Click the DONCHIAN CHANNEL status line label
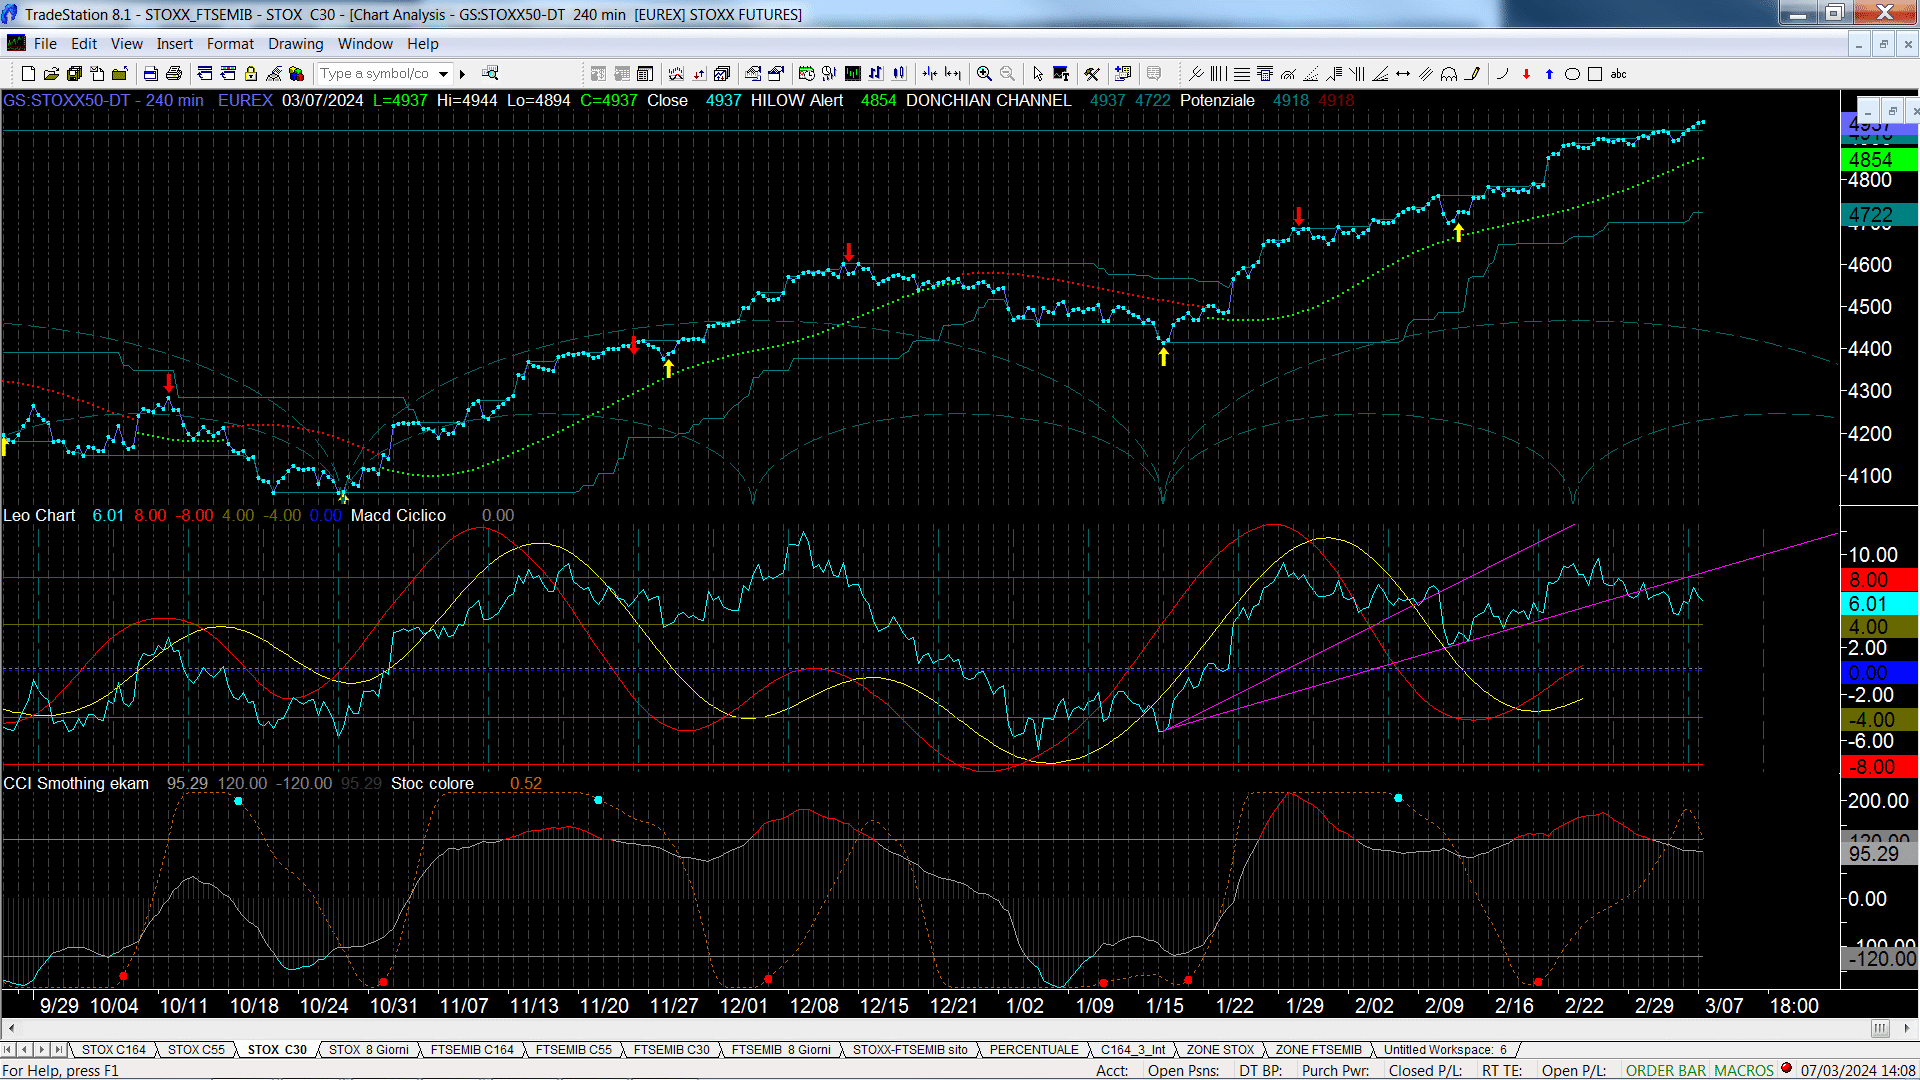 click(x=988, y=100)
